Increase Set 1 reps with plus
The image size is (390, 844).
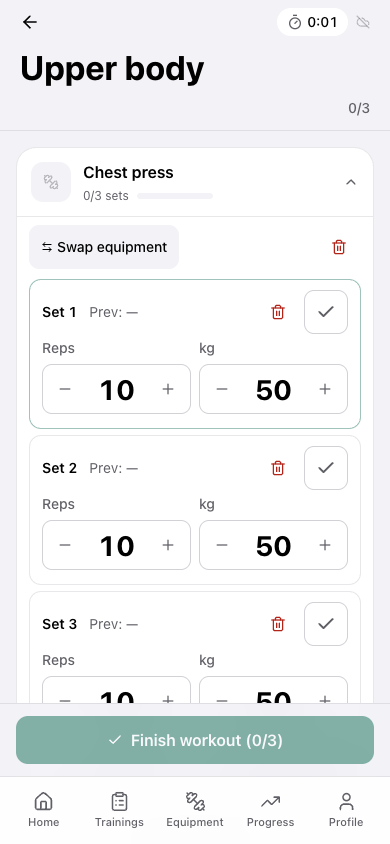[x=168, y=389]
